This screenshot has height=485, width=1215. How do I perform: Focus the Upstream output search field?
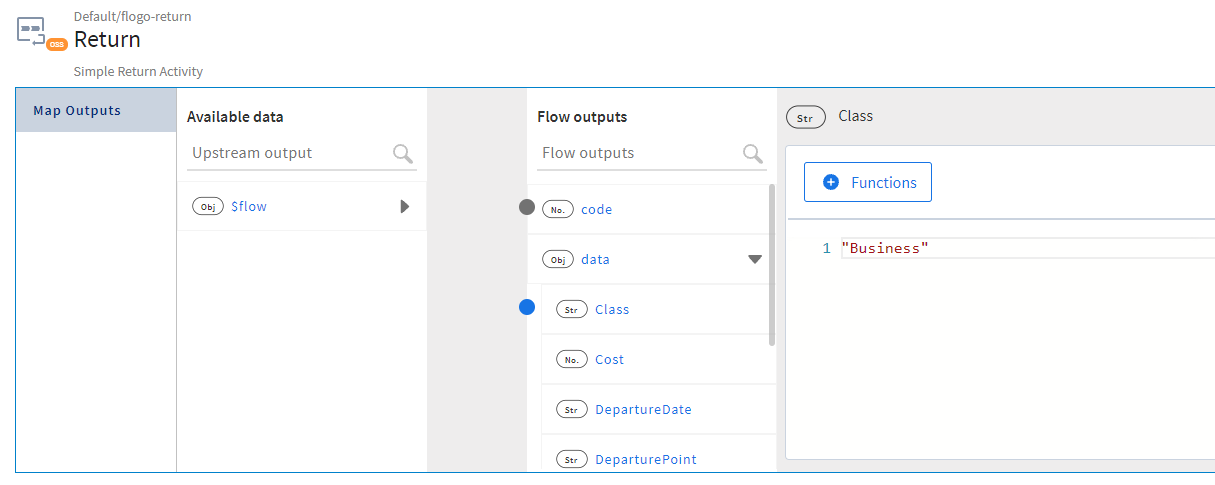pos(288,153)
